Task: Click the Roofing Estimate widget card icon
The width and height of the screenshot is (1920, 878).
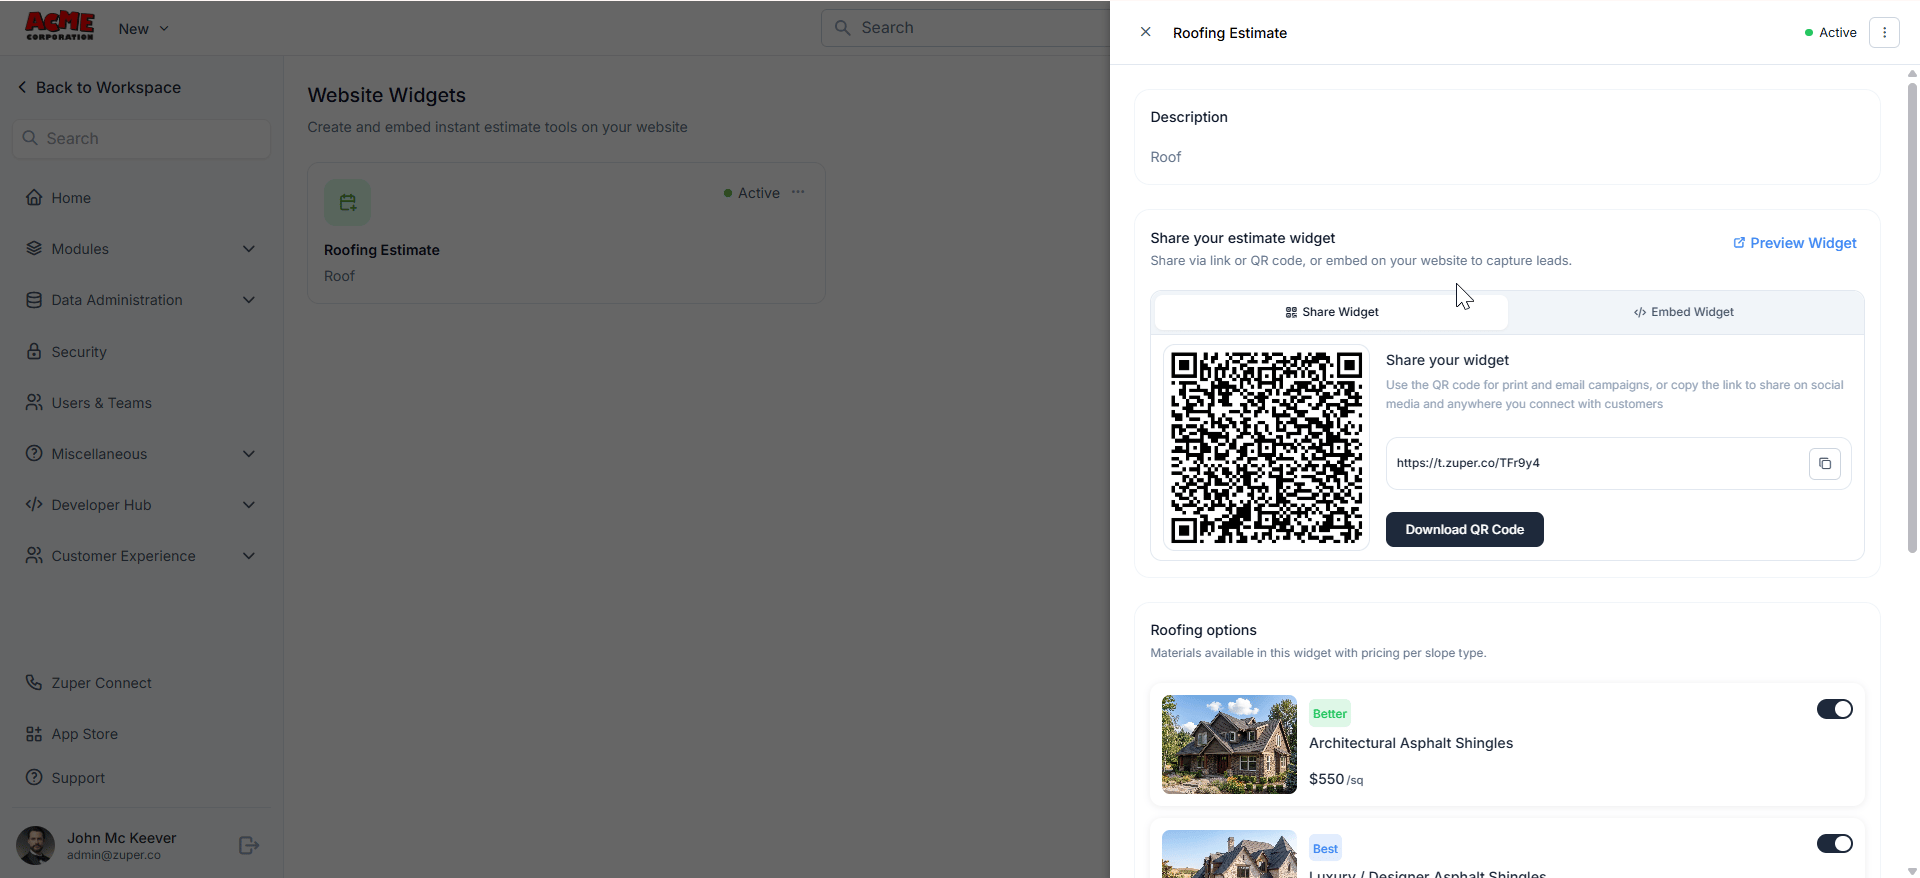Action: click(347, 203)
